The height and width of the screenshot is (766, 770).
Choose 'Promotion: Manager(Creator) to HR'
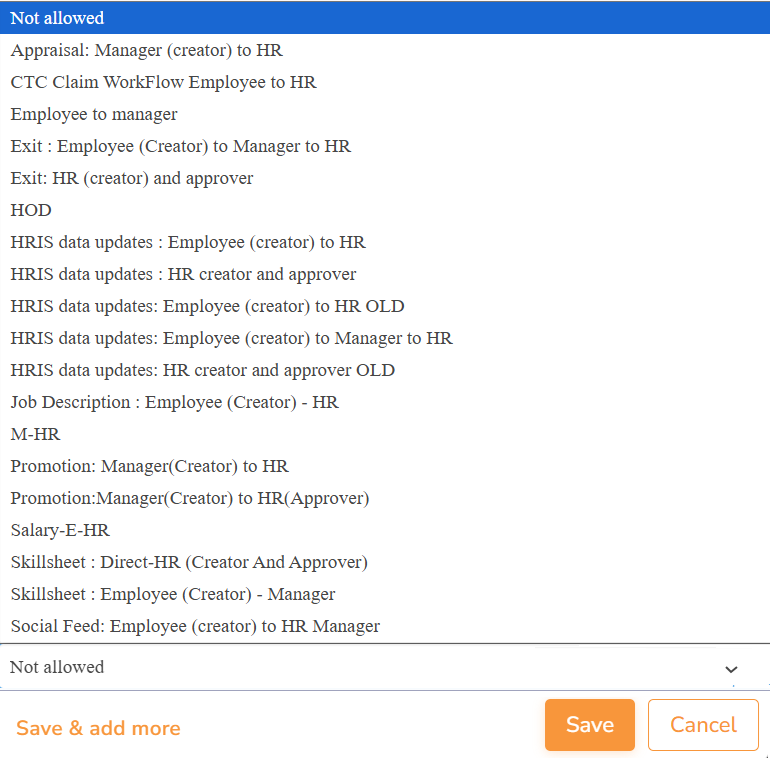[150, 466]
